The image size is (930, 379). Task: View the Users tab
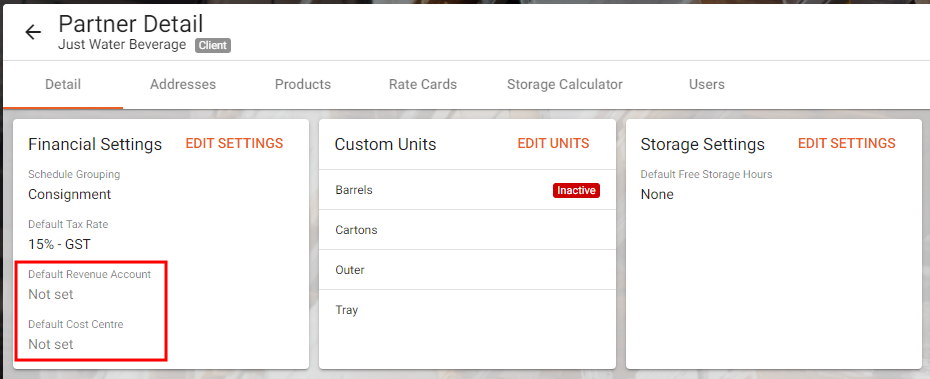coord(706,84)
